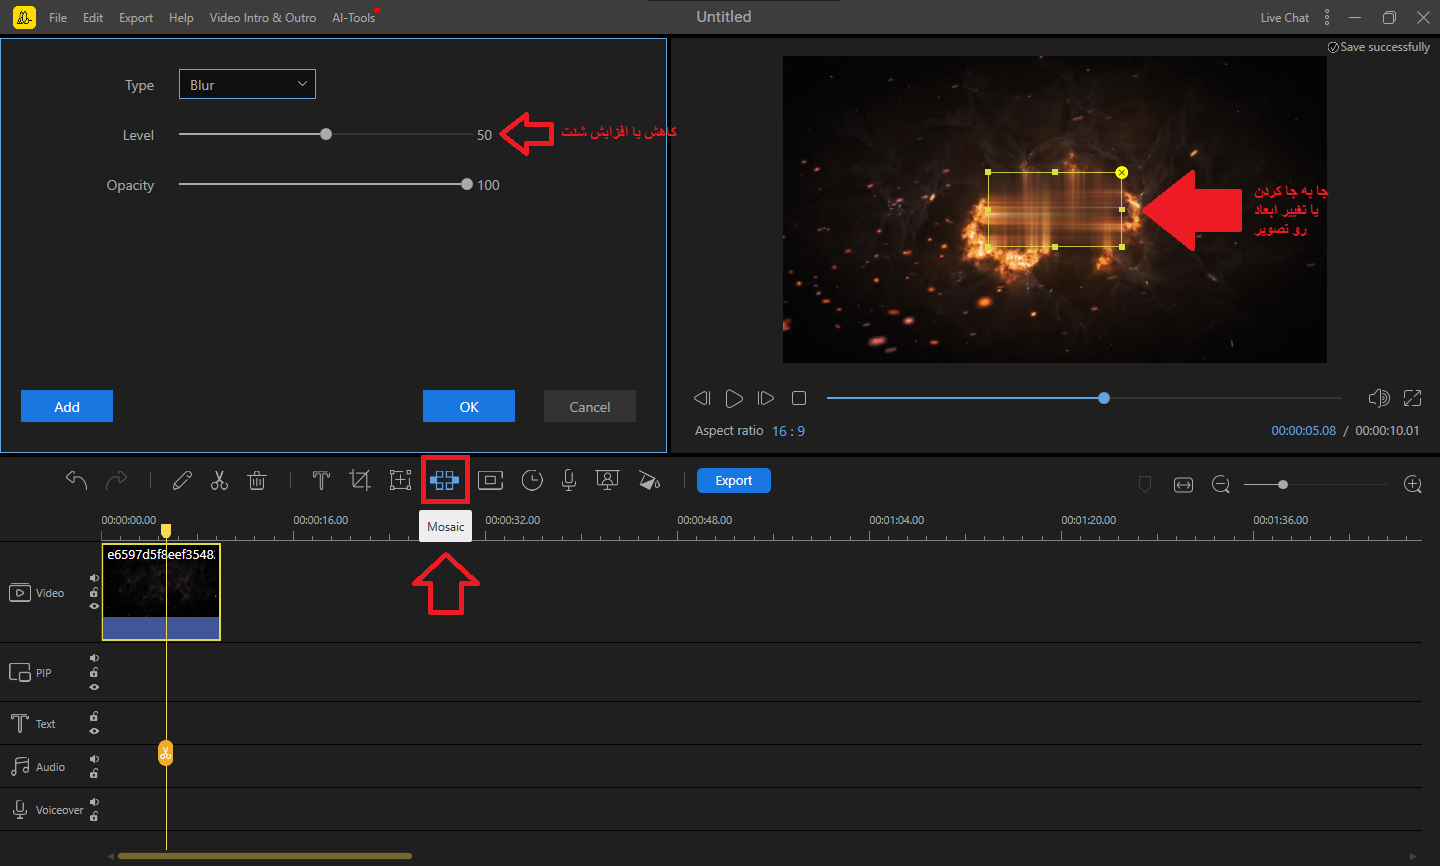Lock the Voiceover track

94,817
